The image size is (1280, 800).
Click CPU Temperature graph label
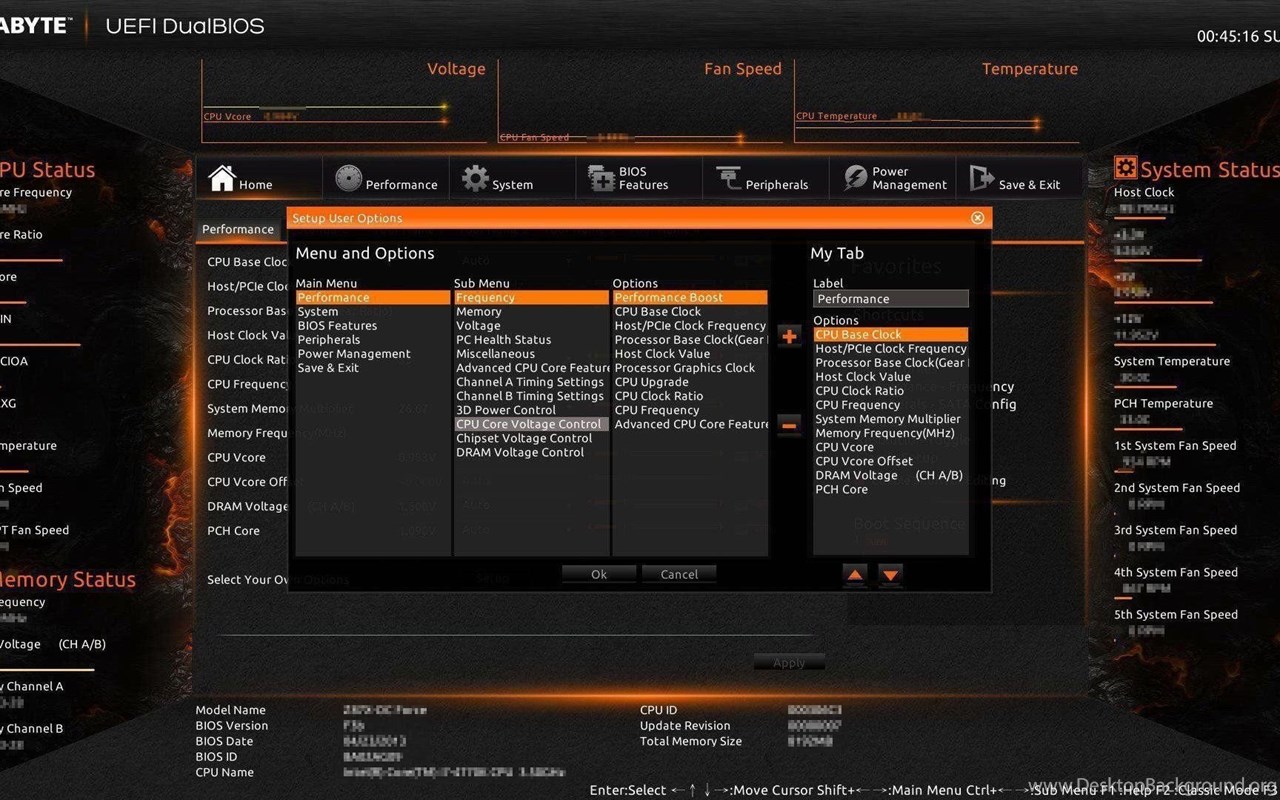click(836, 116)
